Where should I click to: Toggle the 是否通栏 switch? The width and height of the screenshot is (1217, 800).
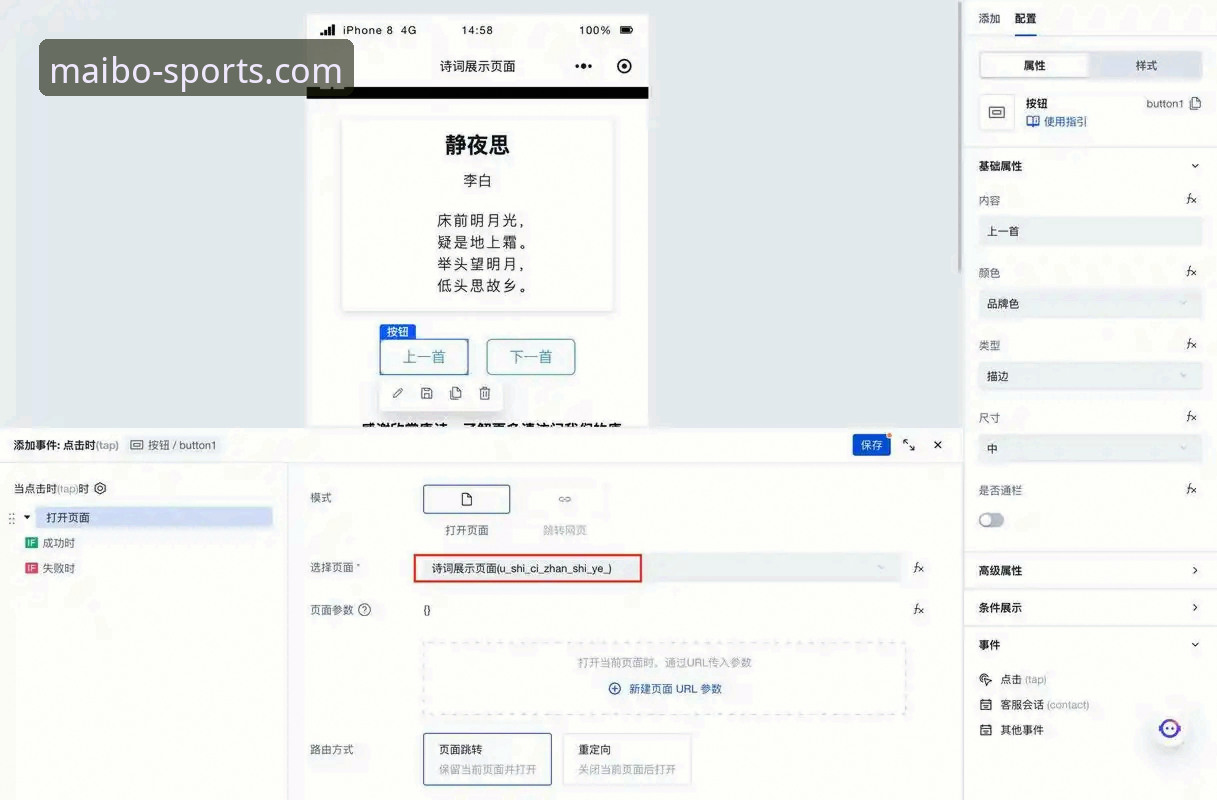tap(991, 520)
